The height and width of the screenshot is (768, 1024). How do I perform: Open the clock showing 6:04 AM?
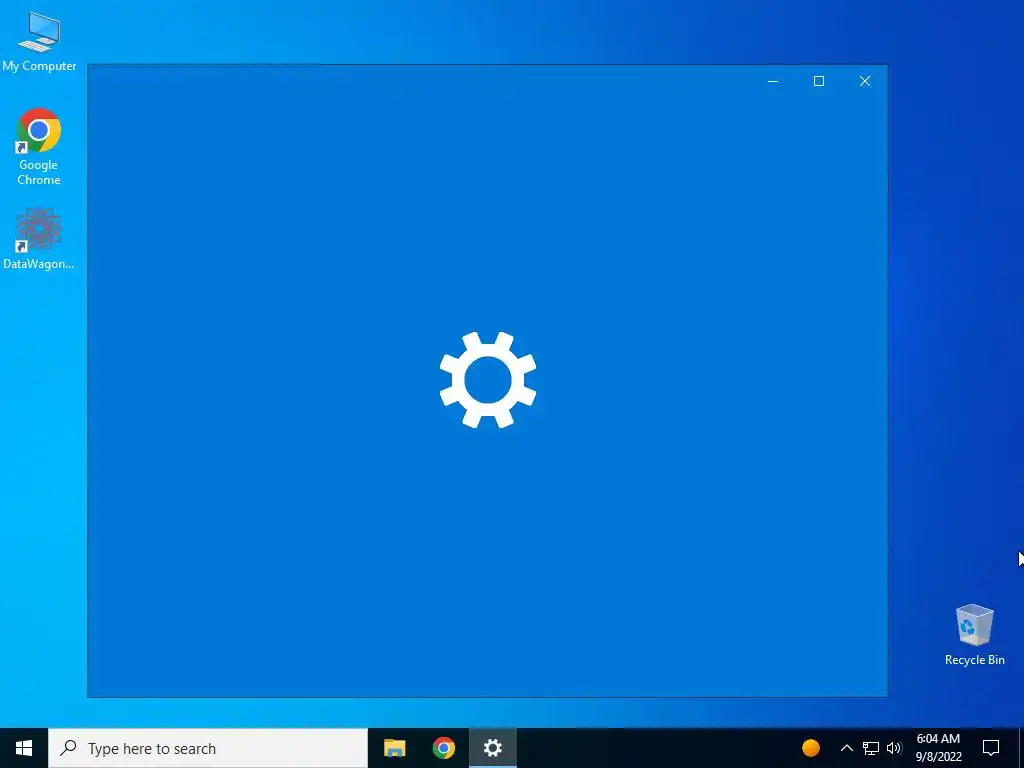(x=938, y=748)
